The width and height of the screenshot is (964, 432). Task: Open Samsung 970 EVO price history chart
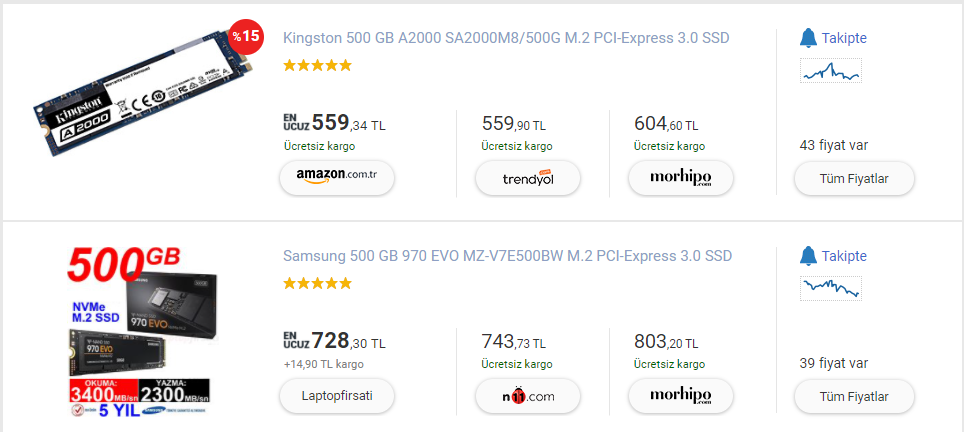tap(831, 288)
